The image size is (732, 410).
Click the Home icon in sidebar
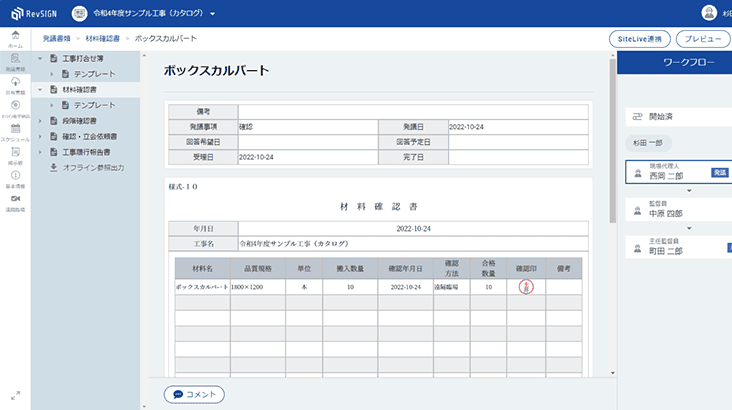(x=15, y=38)
